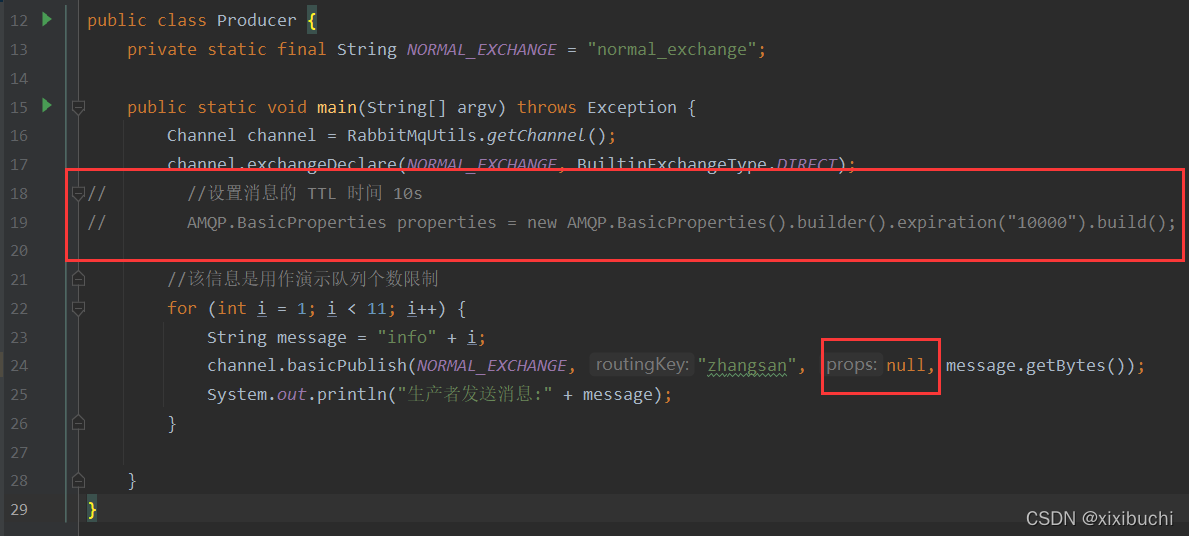Image resolution: width=1189 pixels, height=536 pixels.
Task: Toggle the fold end marker on line 26
Action: [77, 423]
